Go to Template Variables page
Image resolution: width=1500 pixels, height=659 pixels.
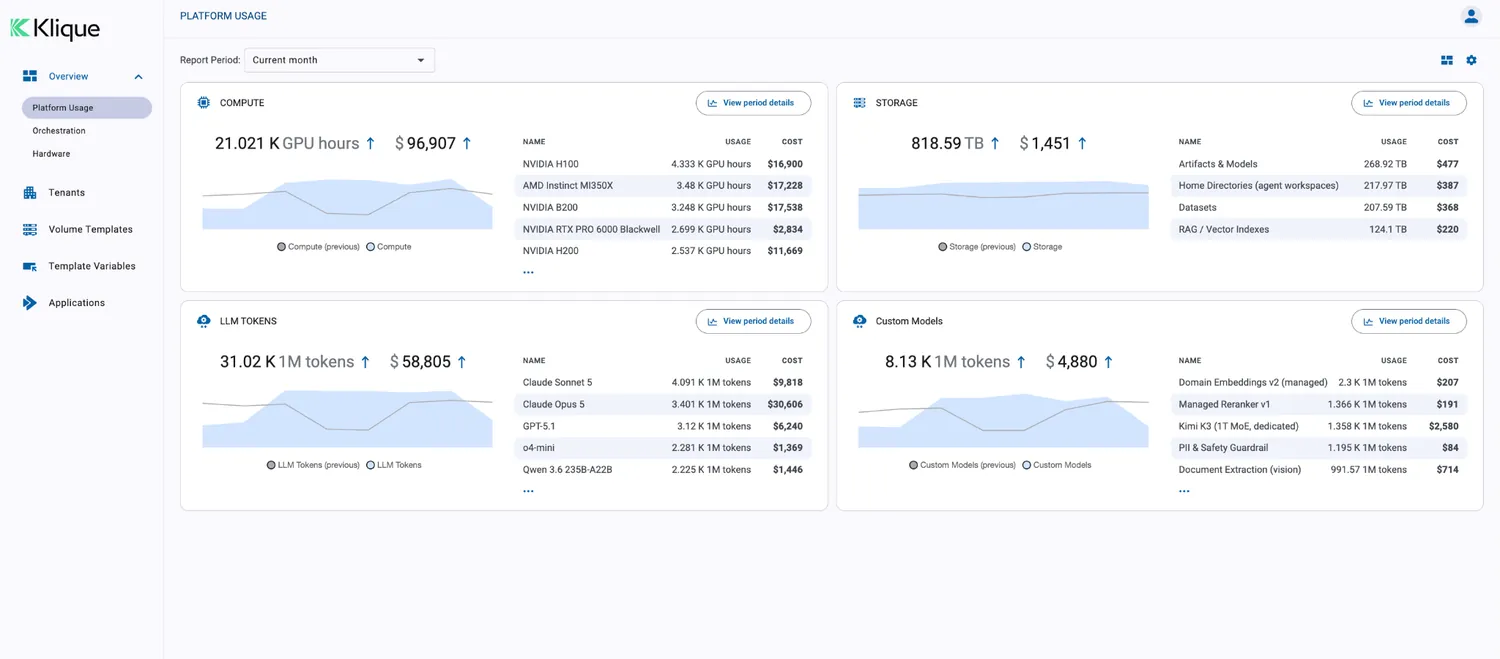[92, 266]
